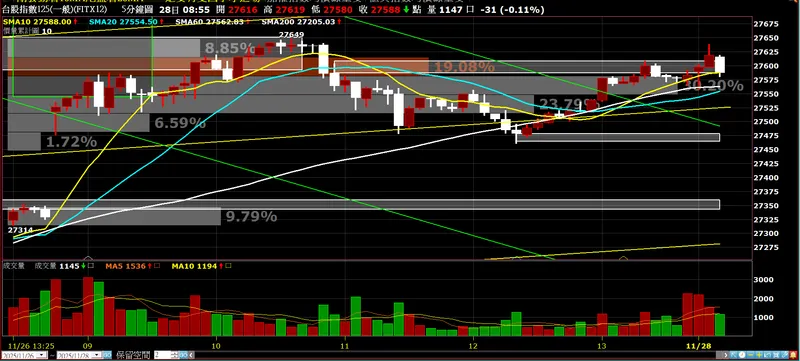The image size is (800, 361).
Task: Select the cursor pointer tool icon
Action: click(734, 355)
